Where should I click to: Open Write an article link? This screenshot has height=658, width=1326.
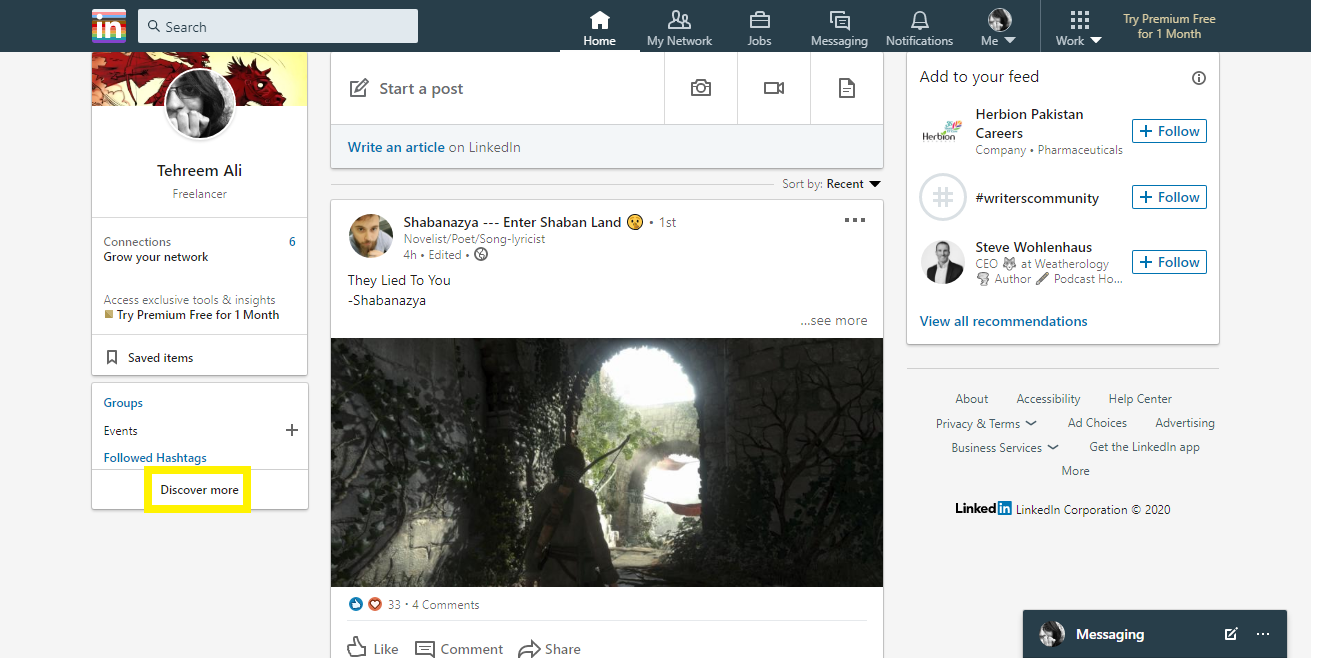(x=396, y=147)
